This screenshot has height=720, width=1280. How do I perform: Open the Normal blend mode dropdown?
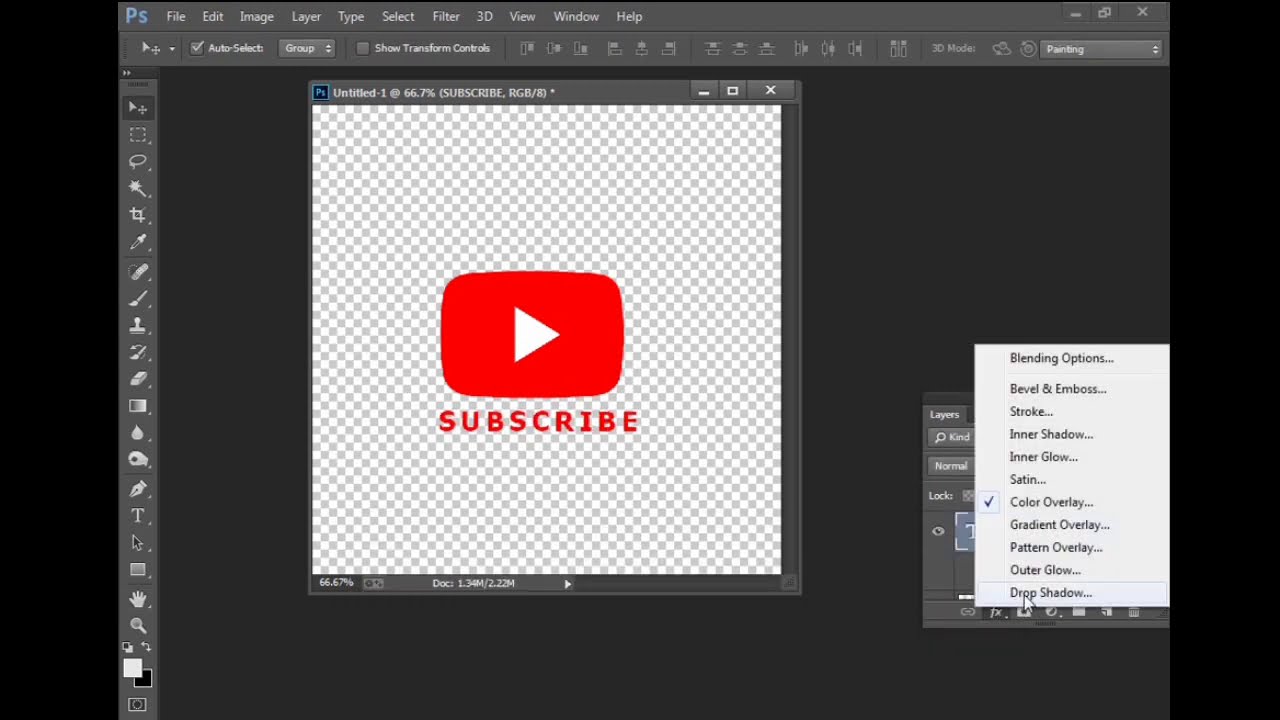click(x=952, y=466)
